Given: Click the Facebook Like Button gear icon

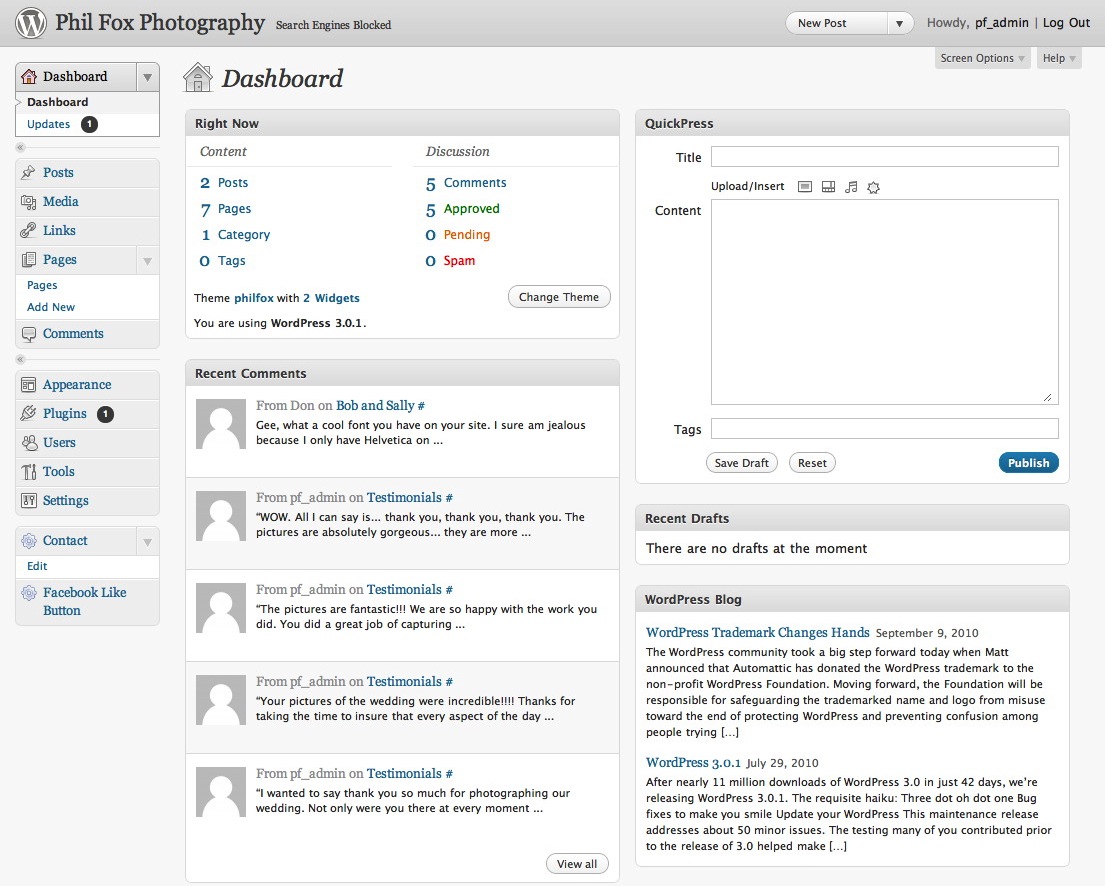Looking at the screenshot, I should pos(28,593).
